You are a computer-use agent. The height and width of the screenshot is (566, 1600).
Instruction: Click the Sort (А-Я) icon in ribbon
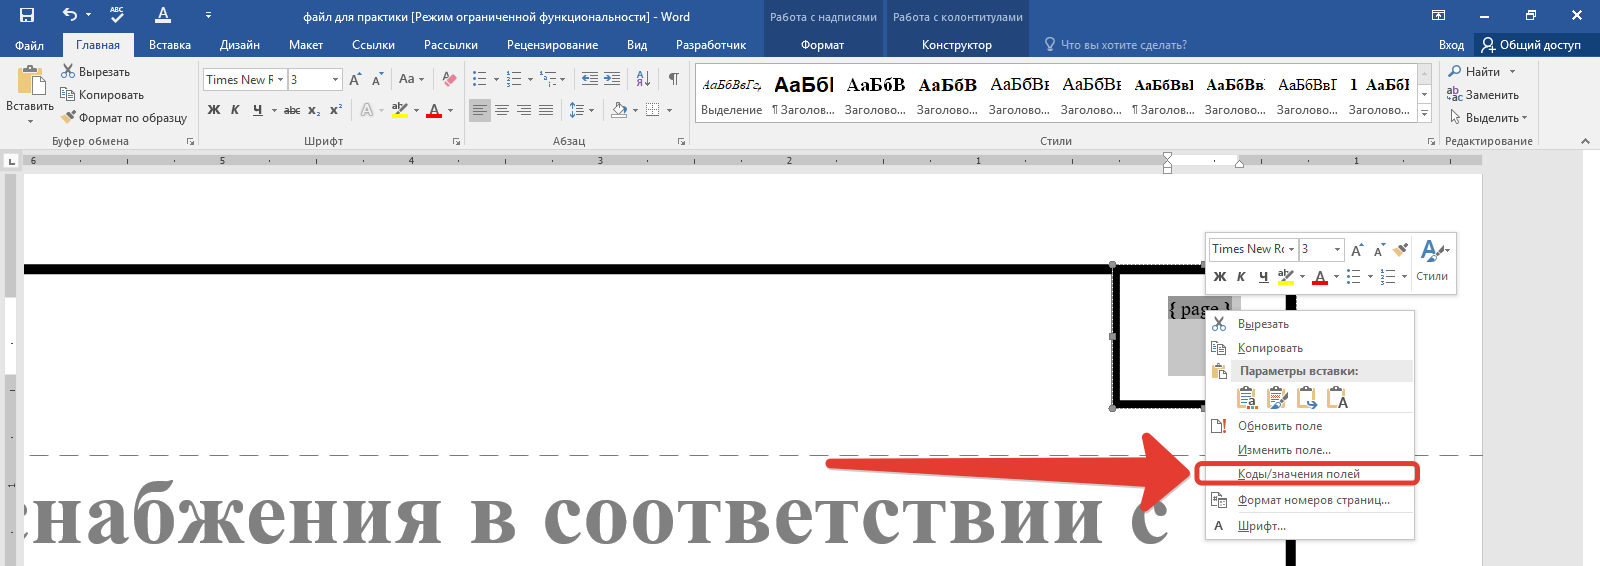click(643, 79)
